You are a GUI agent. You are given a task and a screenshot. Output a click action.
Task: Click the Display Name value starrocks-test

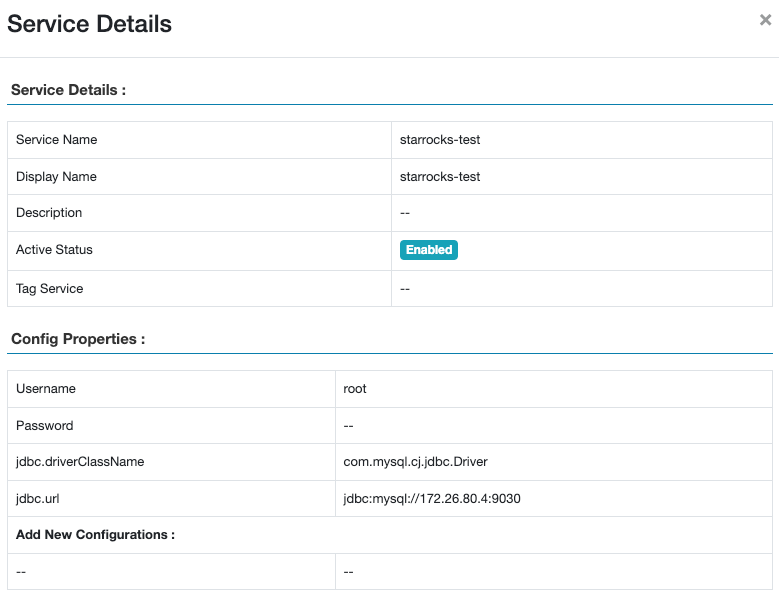point(440,177)
